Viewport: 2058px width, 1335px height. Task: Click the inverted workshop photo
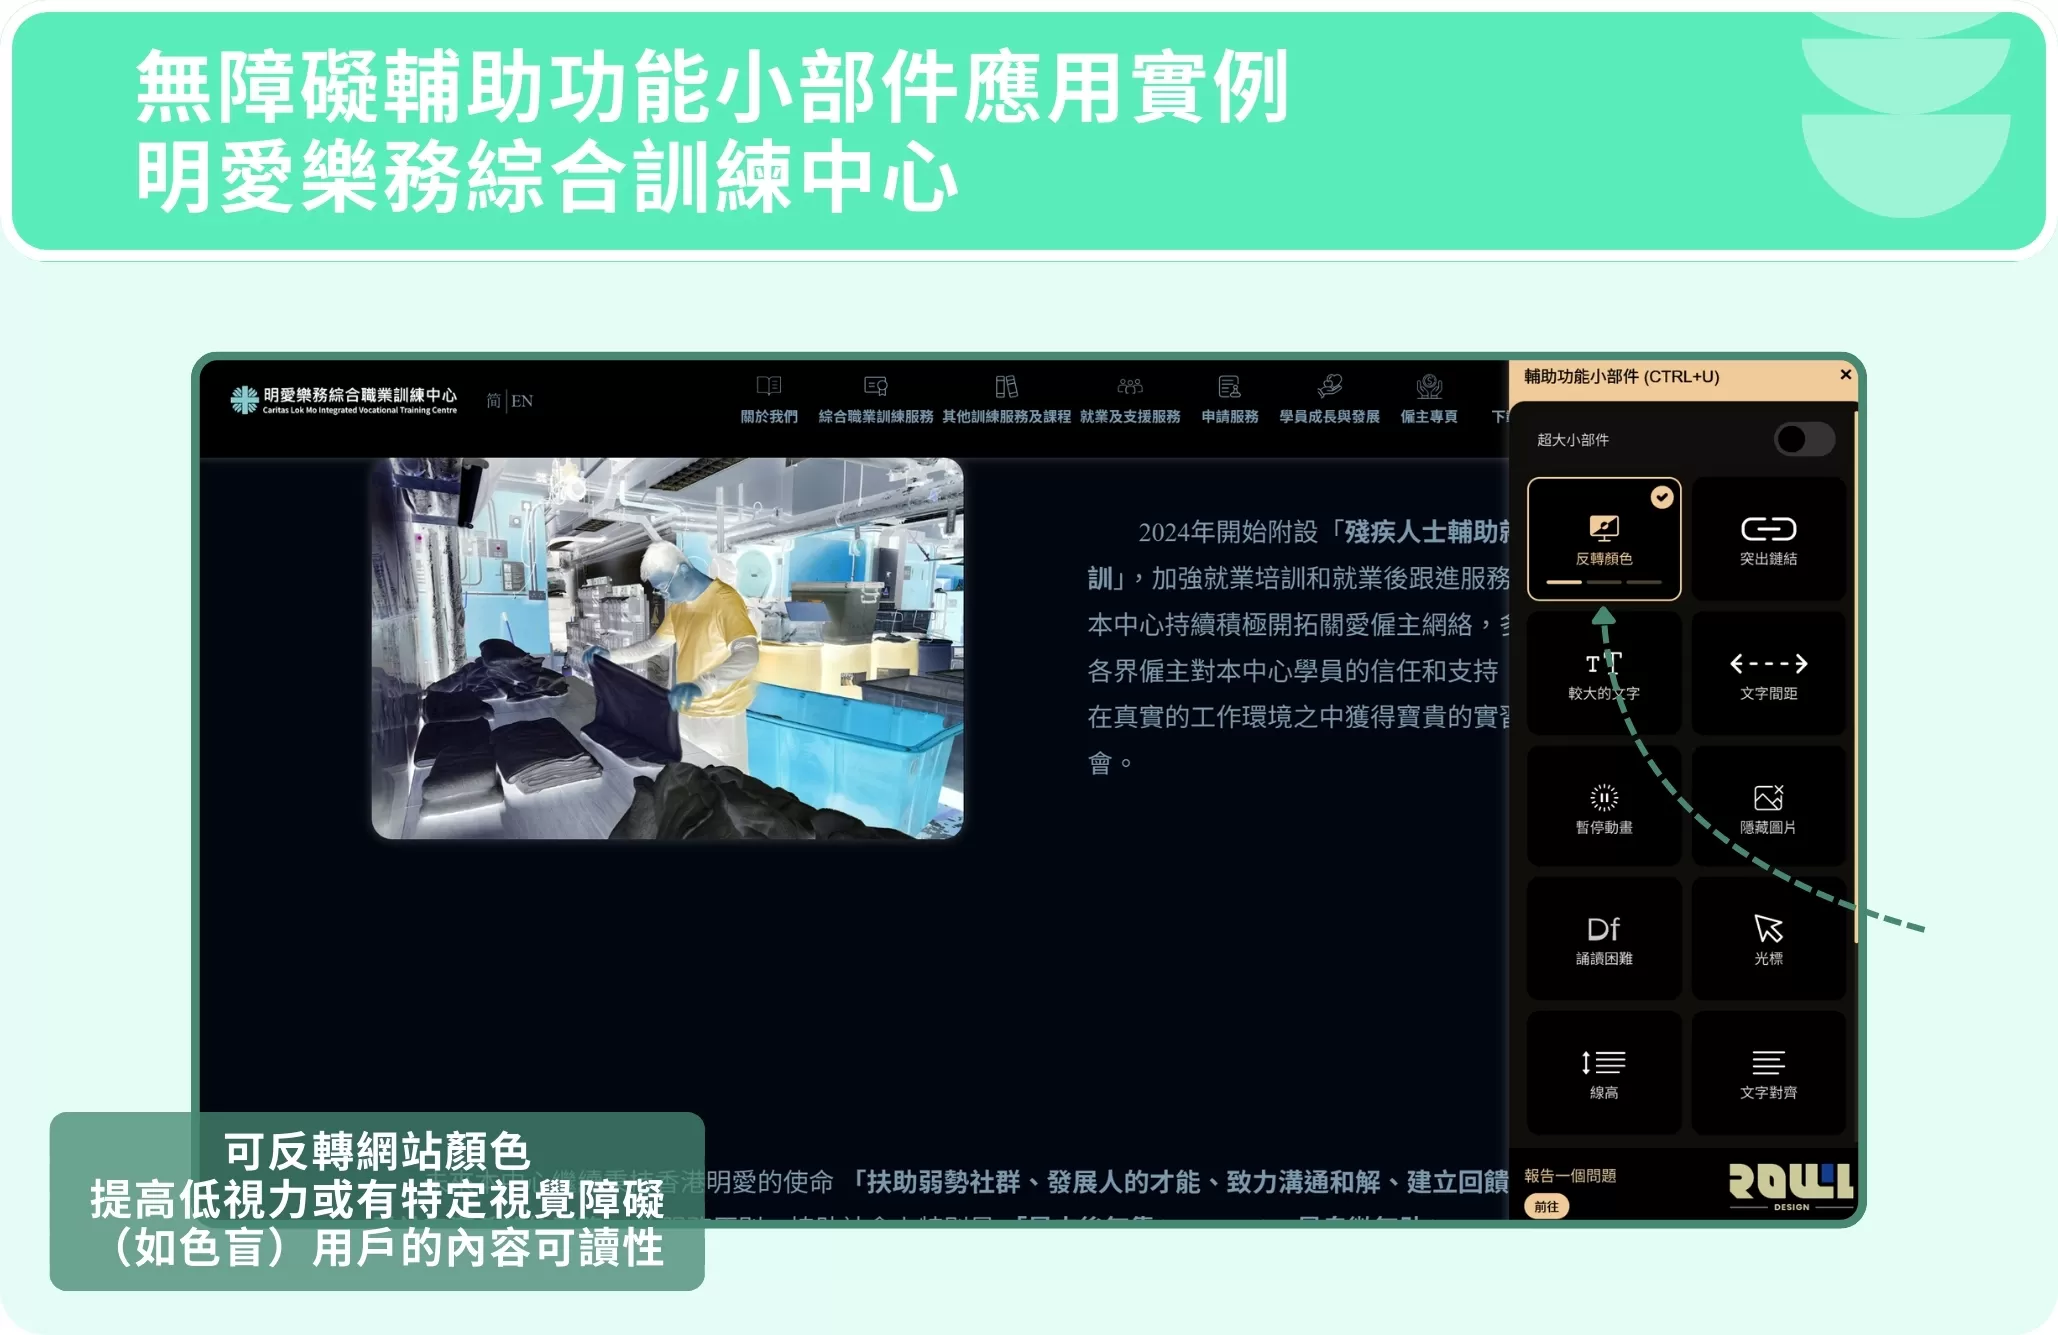[x=667, y=648]
